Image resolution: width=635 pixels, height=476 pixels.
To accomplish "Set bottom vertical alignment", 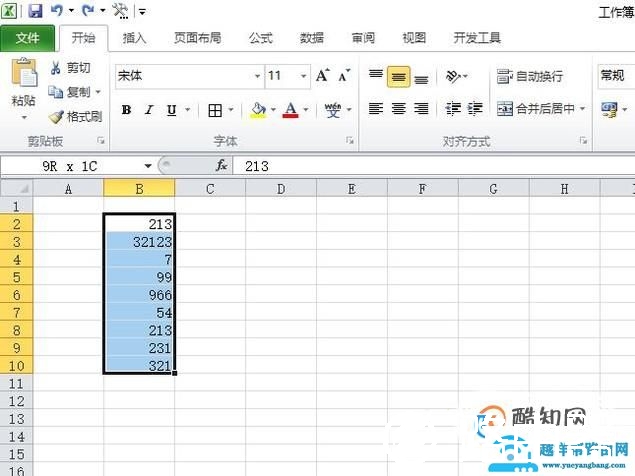I will tap(421, 77).
